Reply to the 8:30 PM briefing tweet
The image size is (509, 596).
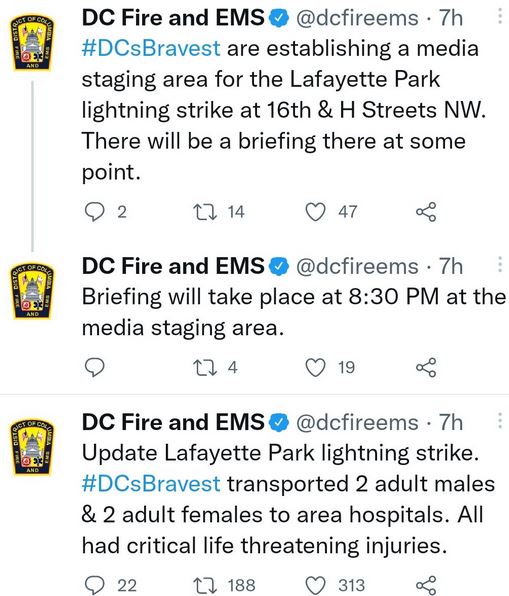(x=94, y=367)
